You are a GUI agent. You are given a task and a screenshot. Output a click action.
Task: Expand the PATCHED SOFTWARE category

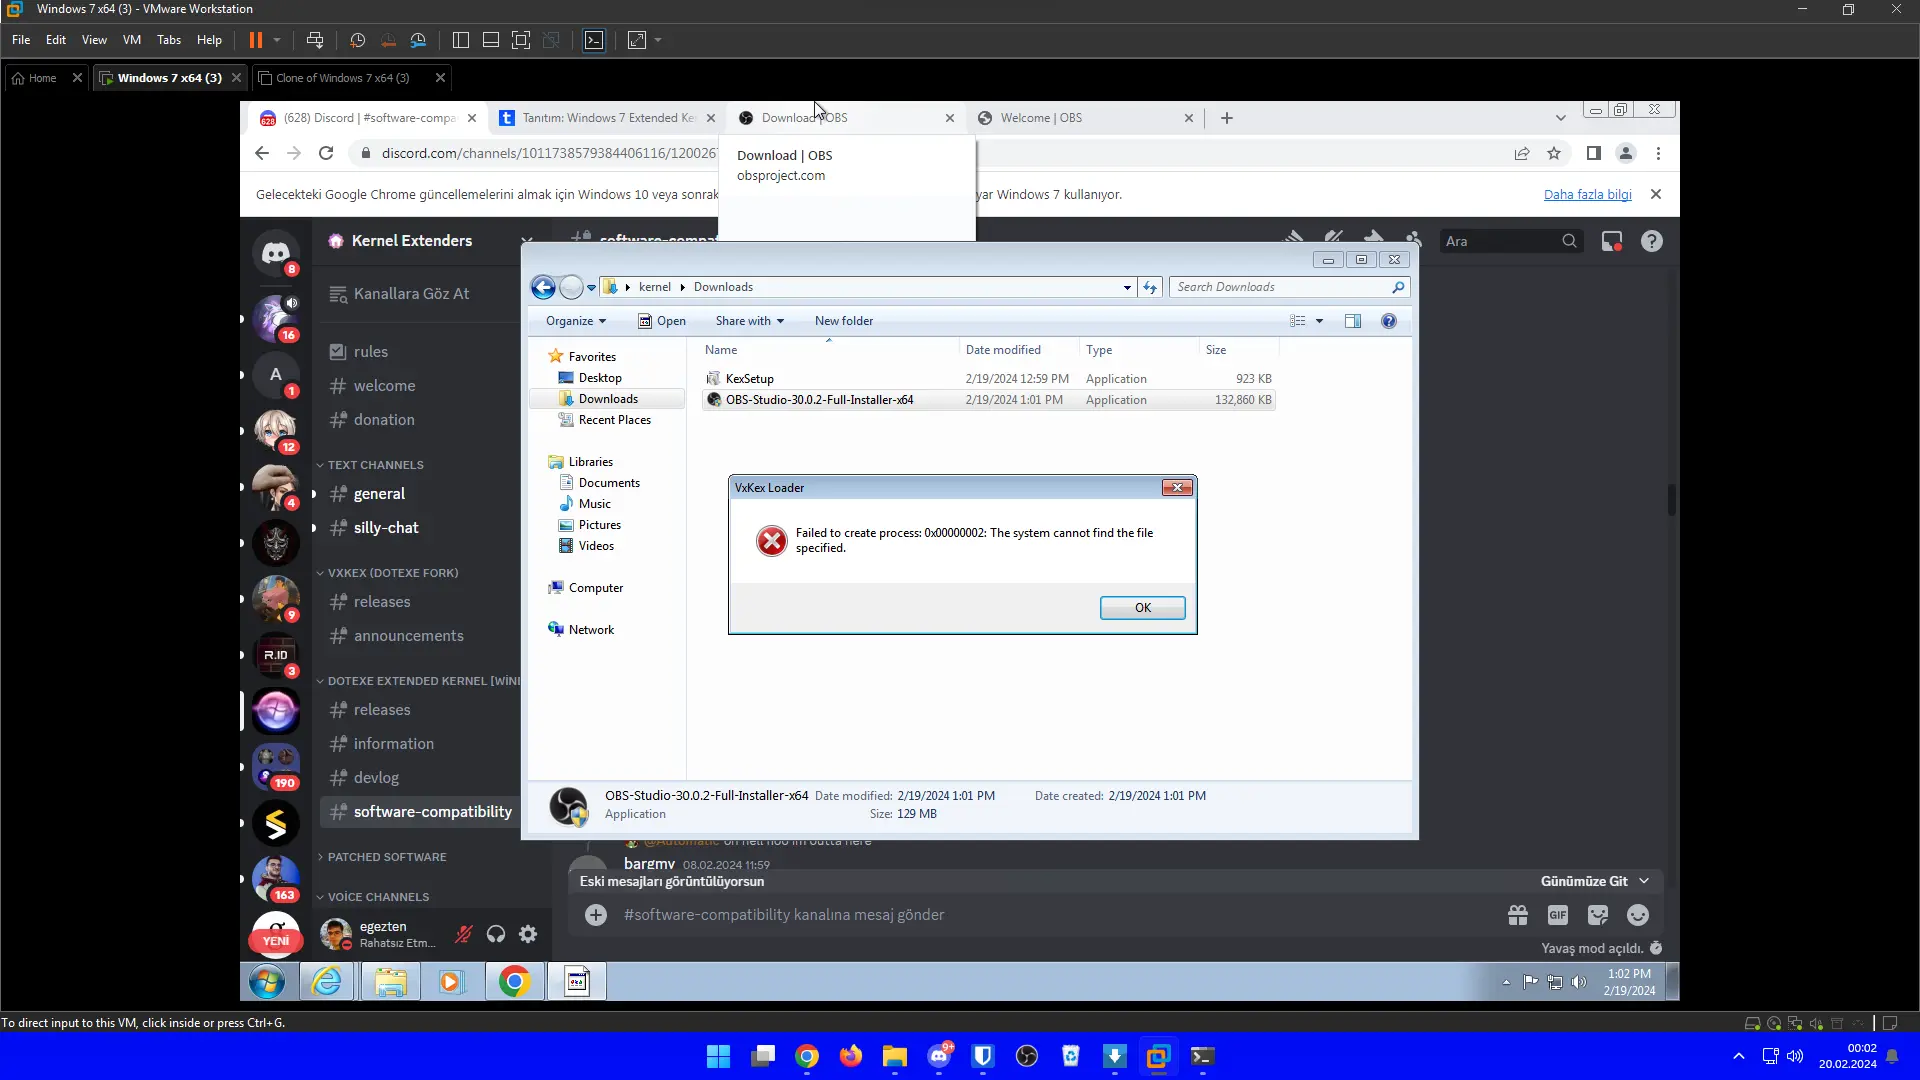click(381, 857)
